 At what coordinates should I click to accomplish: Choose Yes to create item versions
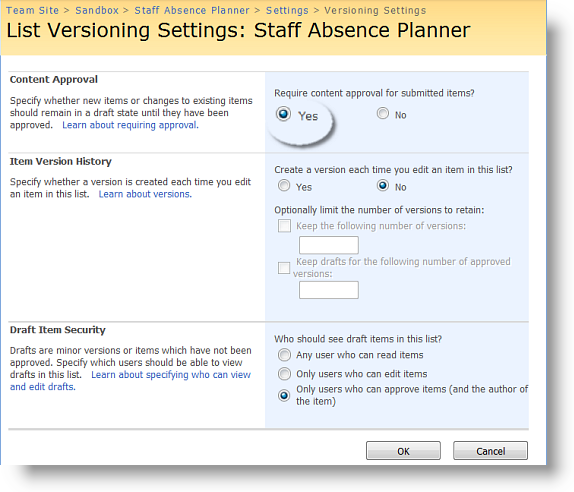point(284,186)
